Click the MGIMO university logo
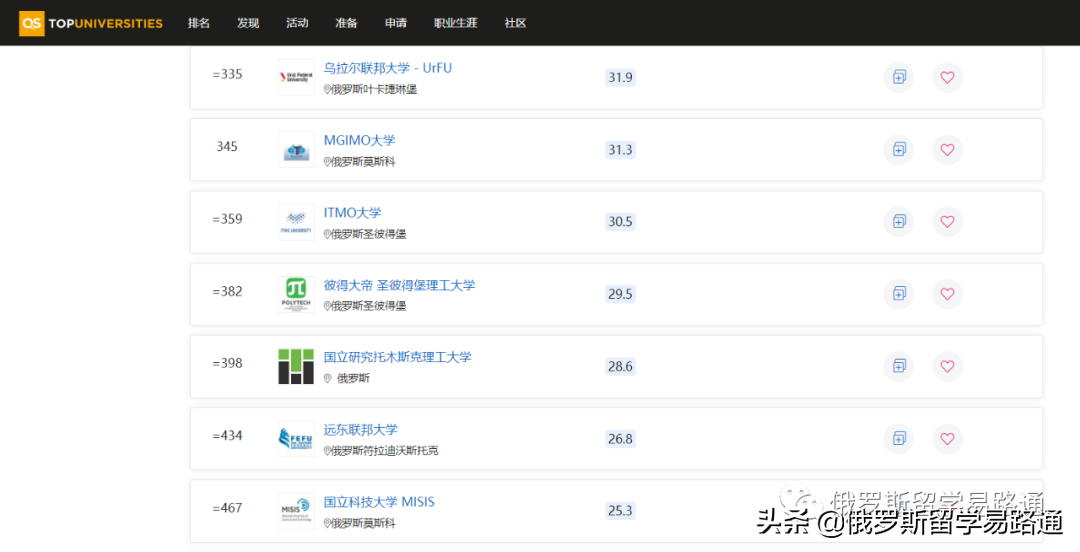The image size is (1080, 552). click(296, 150)
